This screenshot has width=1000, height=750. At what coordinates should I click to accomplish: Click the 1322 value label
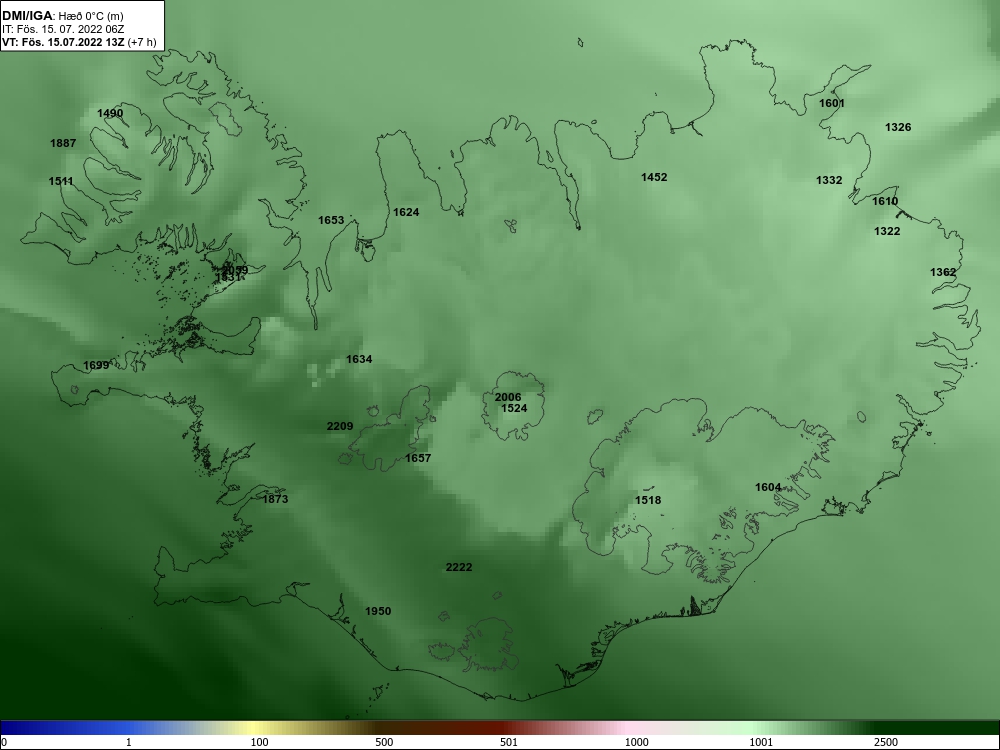tap(887, 232)
